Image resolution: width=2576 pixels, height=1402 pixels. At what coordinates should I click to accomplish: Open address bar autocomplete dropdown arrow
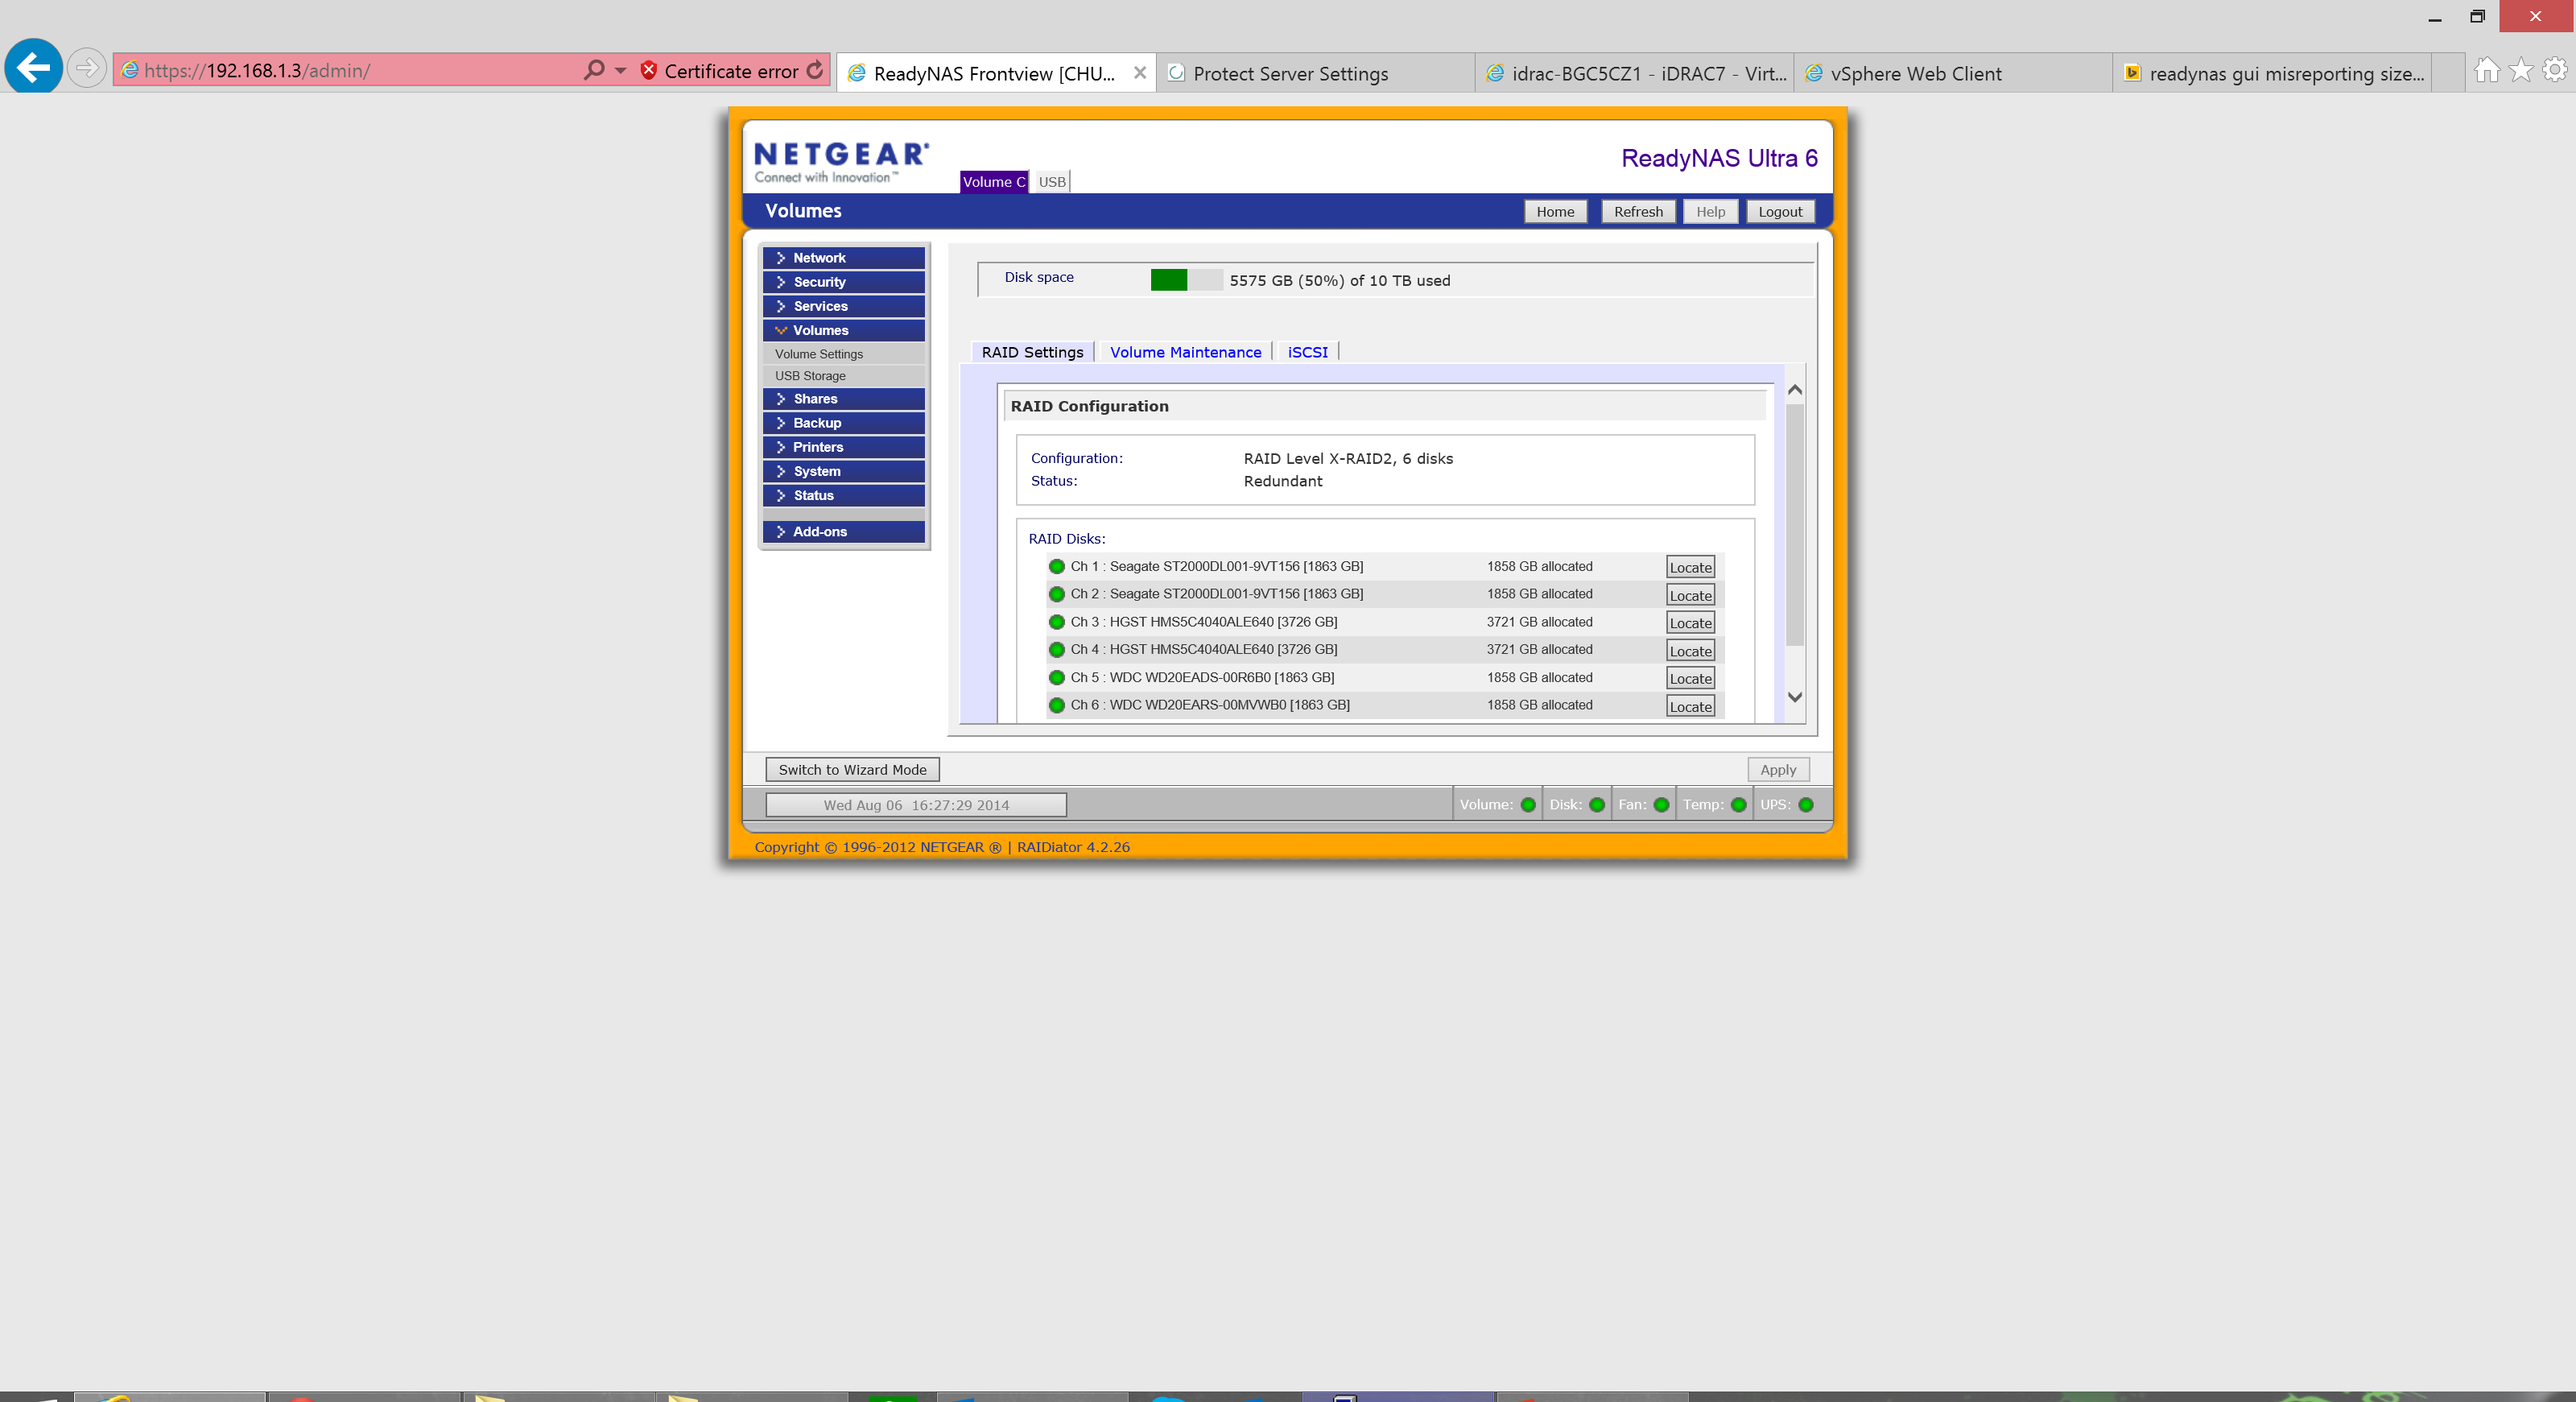pos(620,70)
